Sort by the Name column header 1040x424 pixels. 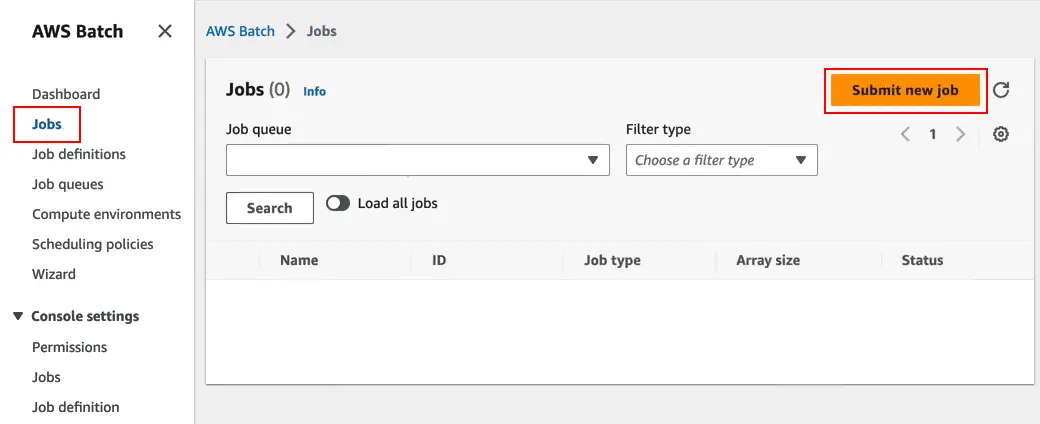click(299, 260)
